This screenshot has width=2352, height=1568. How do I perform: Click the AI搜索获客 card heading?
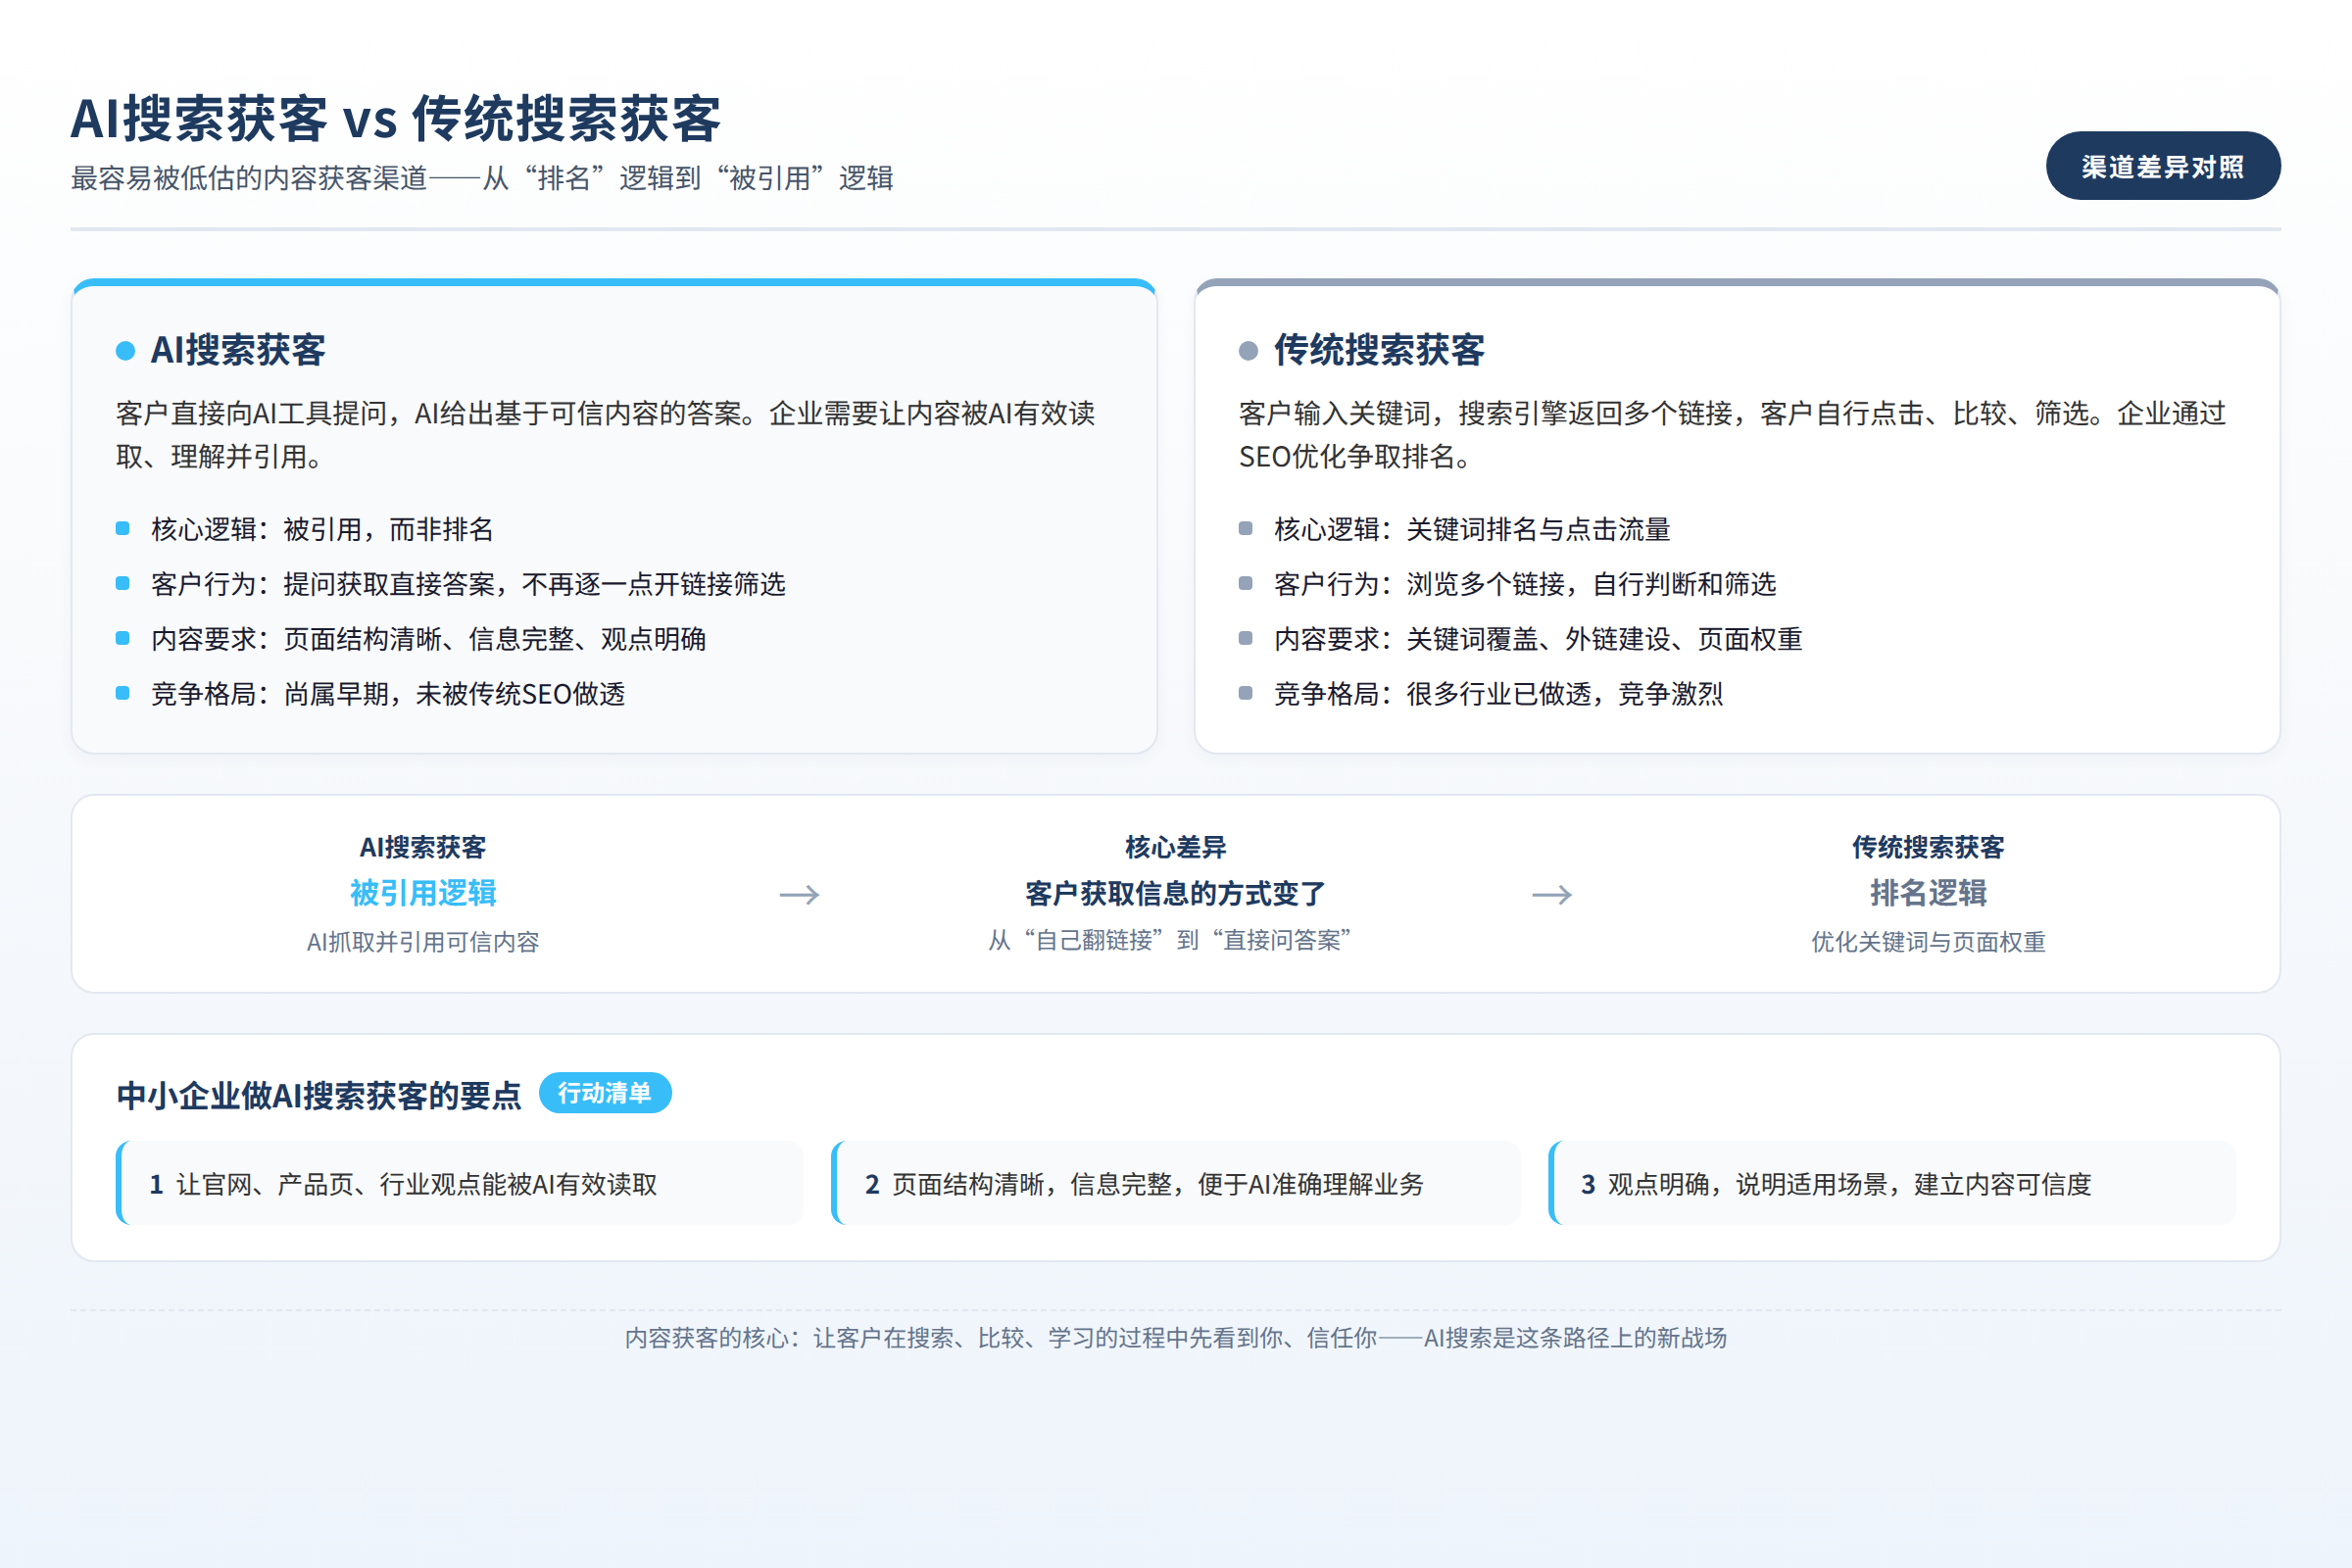[x=238, y=350]
